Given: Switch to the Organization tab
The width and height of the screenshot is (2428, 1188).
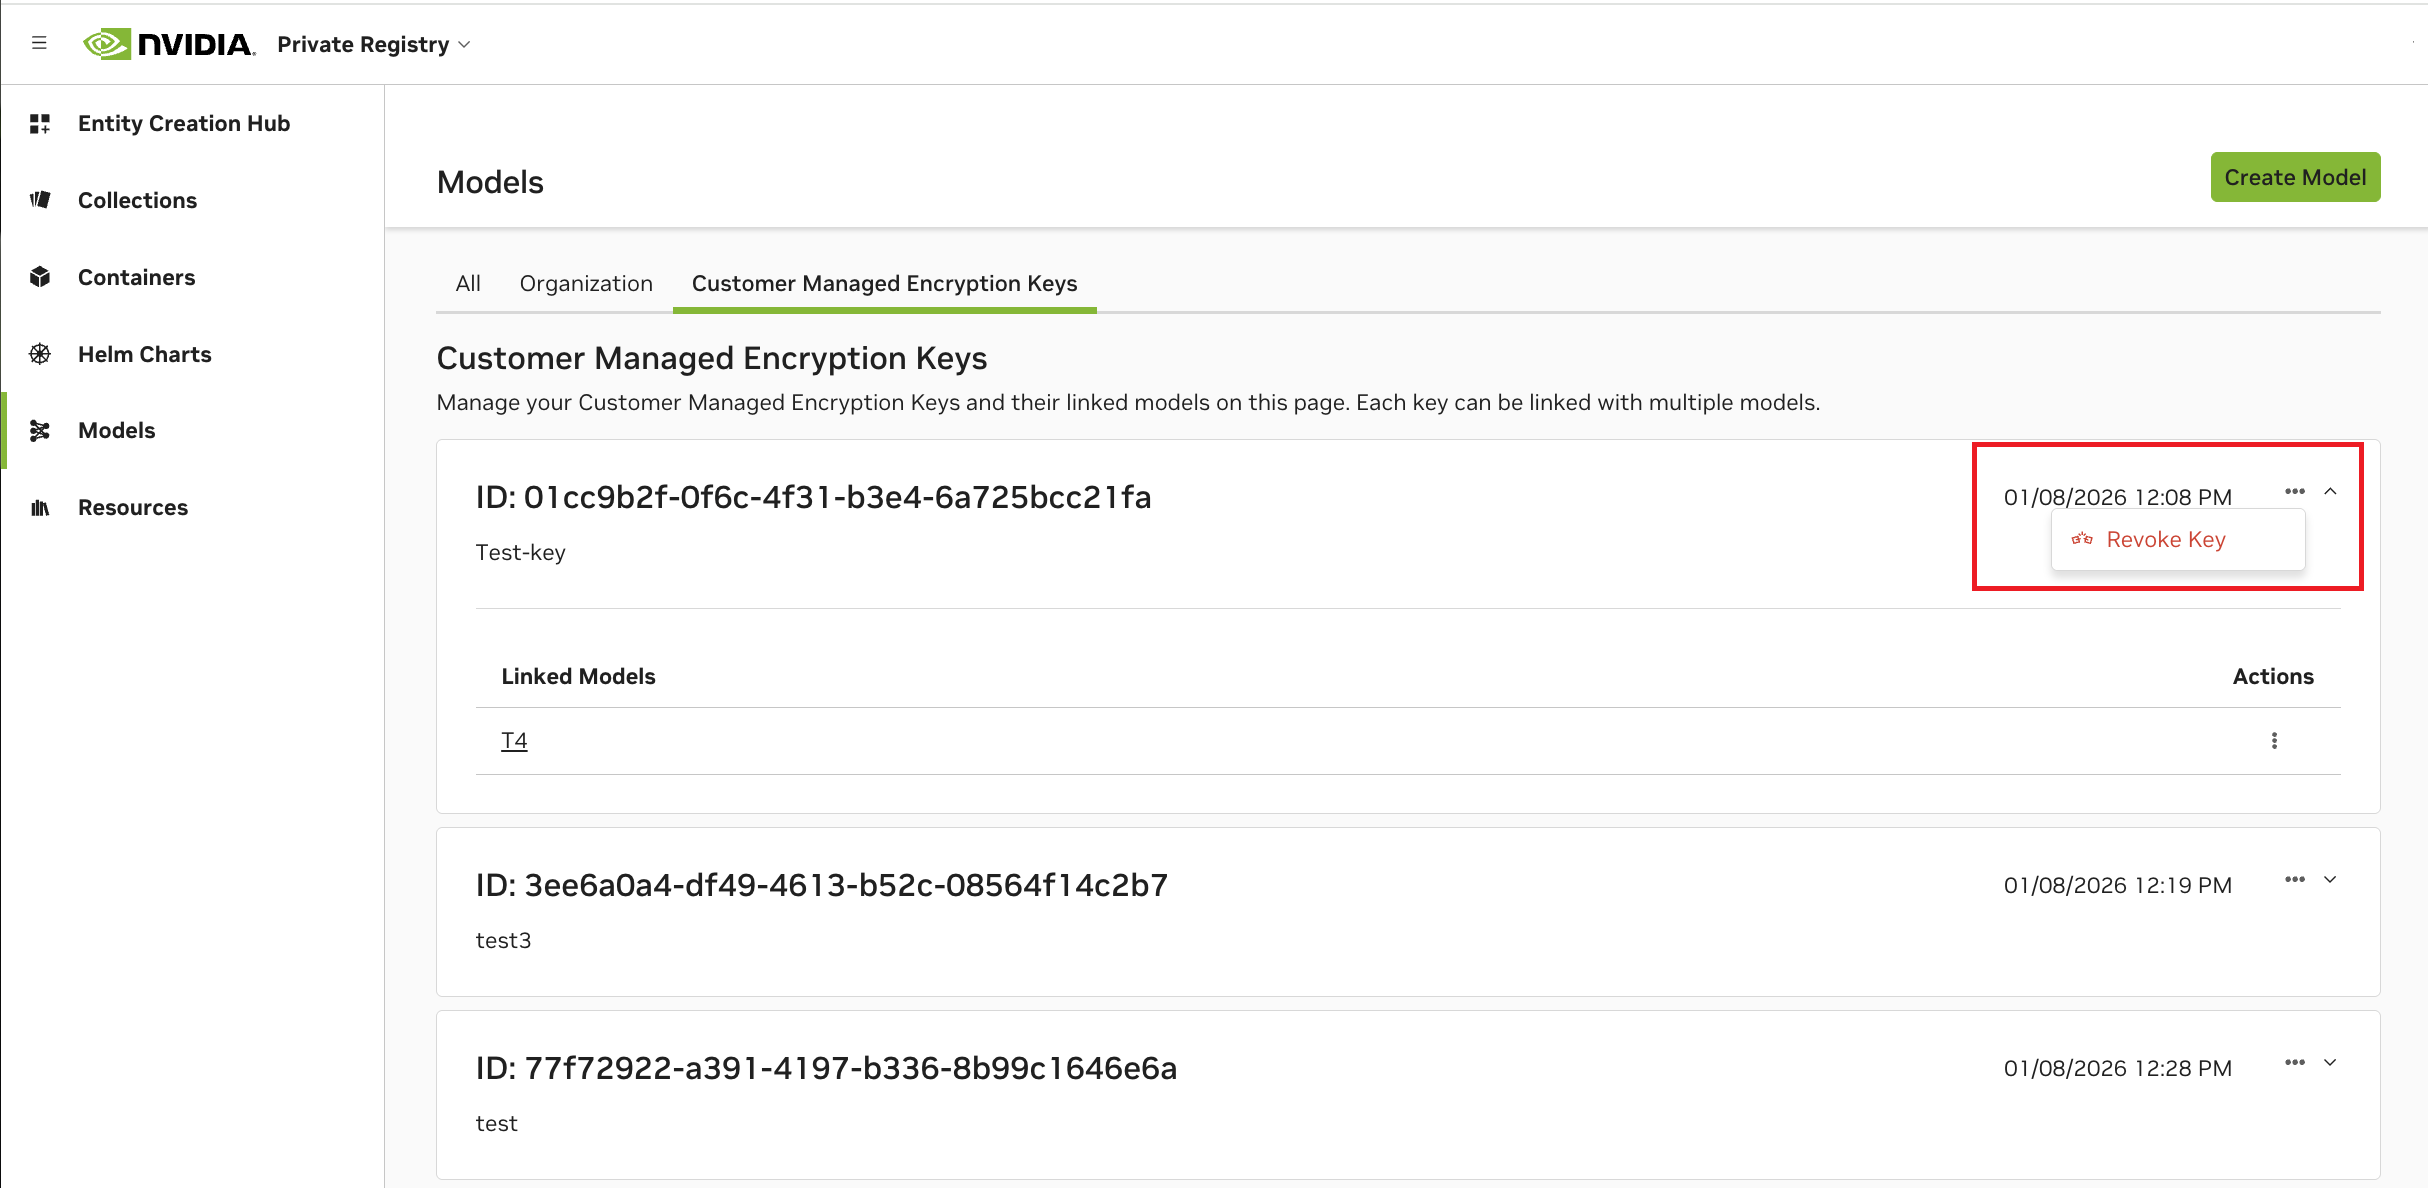Looking at the screenshot, I should tap(586, 283).
